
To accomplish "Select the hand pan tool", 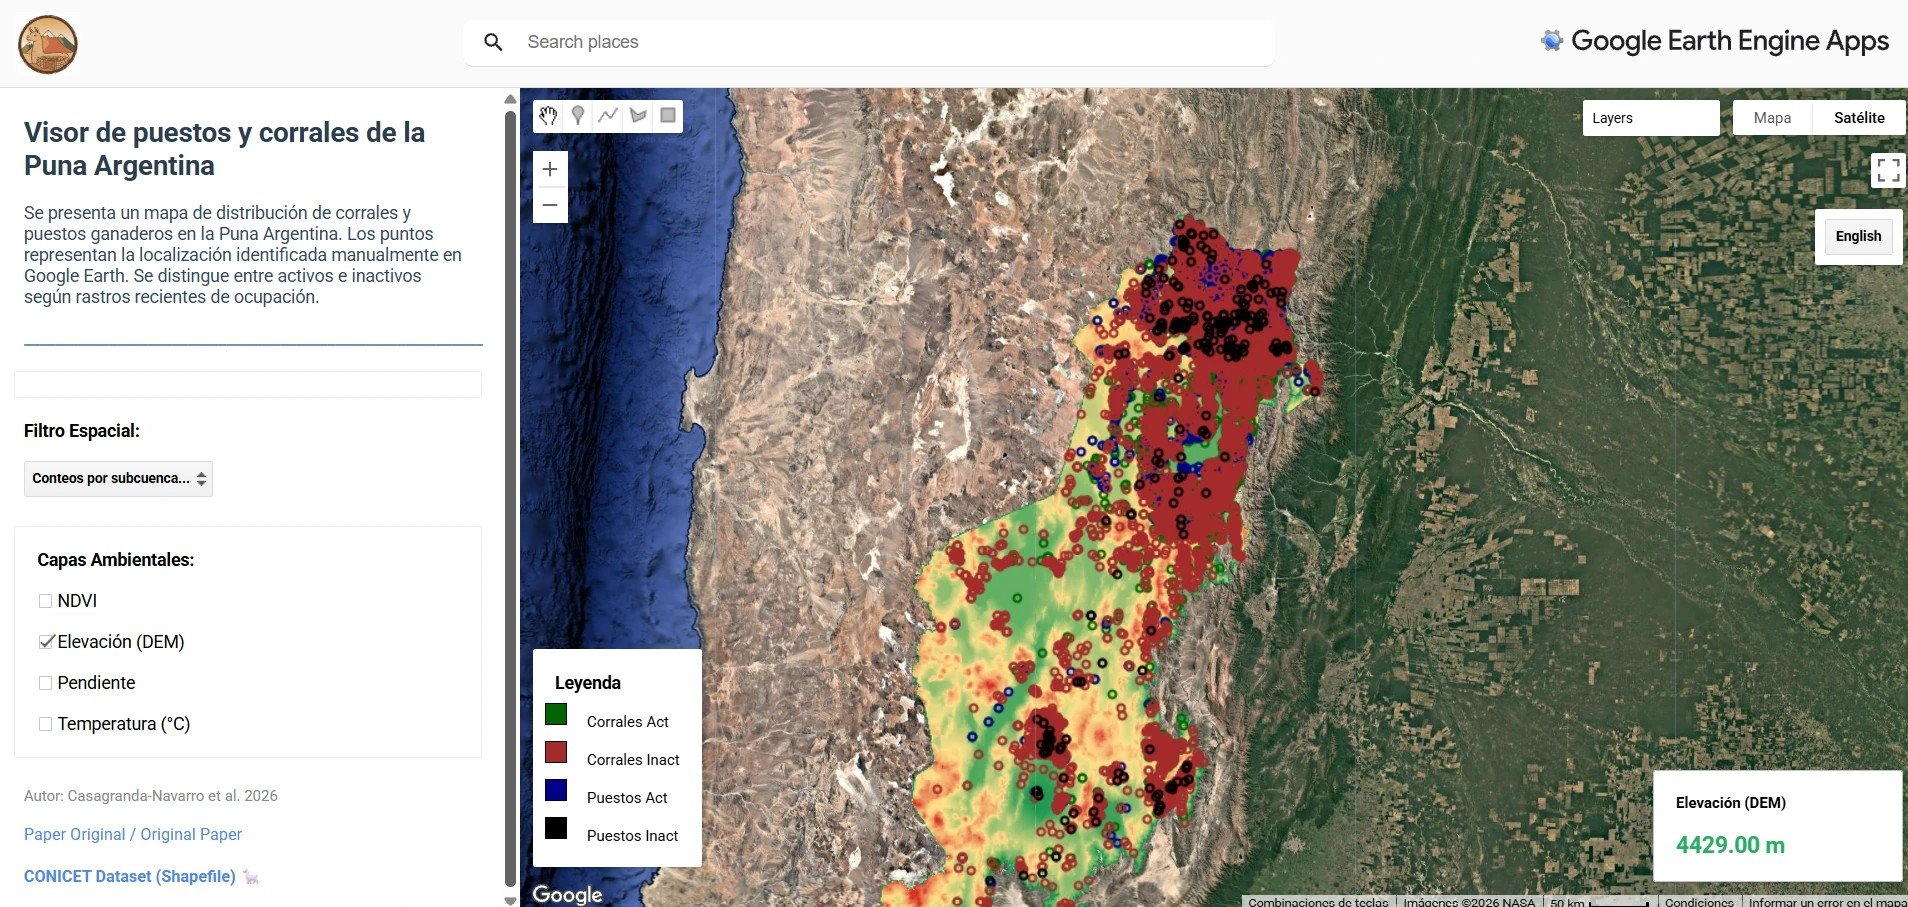I will pyautogui.click(x=548, y=116).
